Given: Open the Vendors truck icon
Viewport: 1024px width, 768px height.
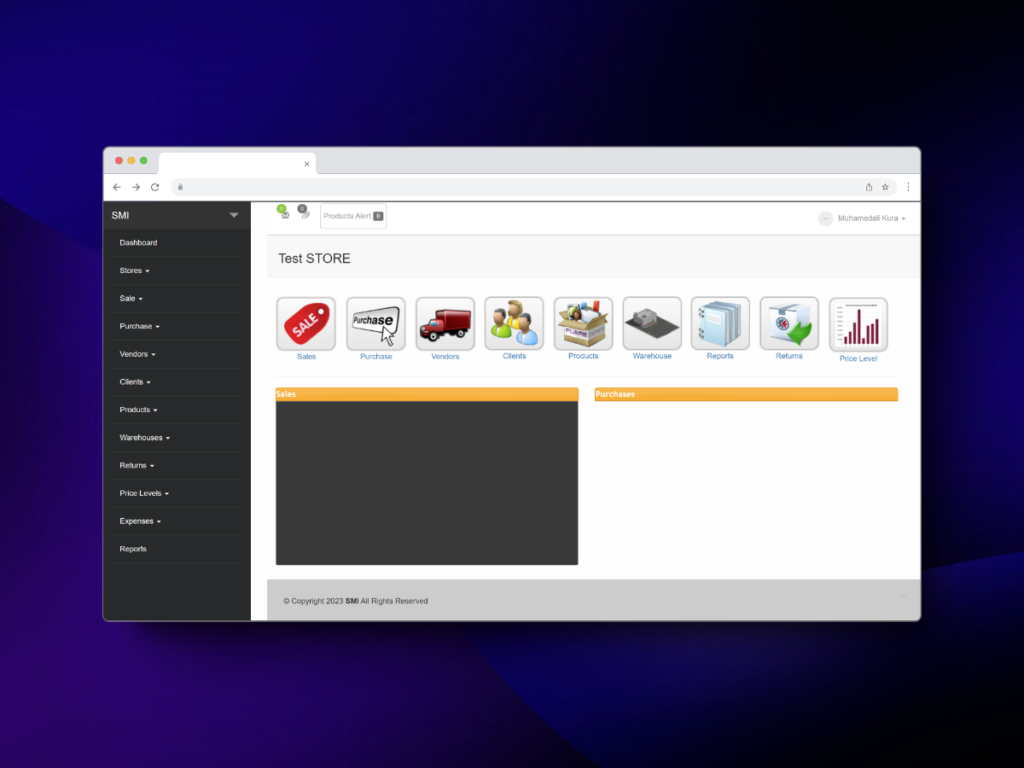Looking at the screenshot, I should [445, 324].
